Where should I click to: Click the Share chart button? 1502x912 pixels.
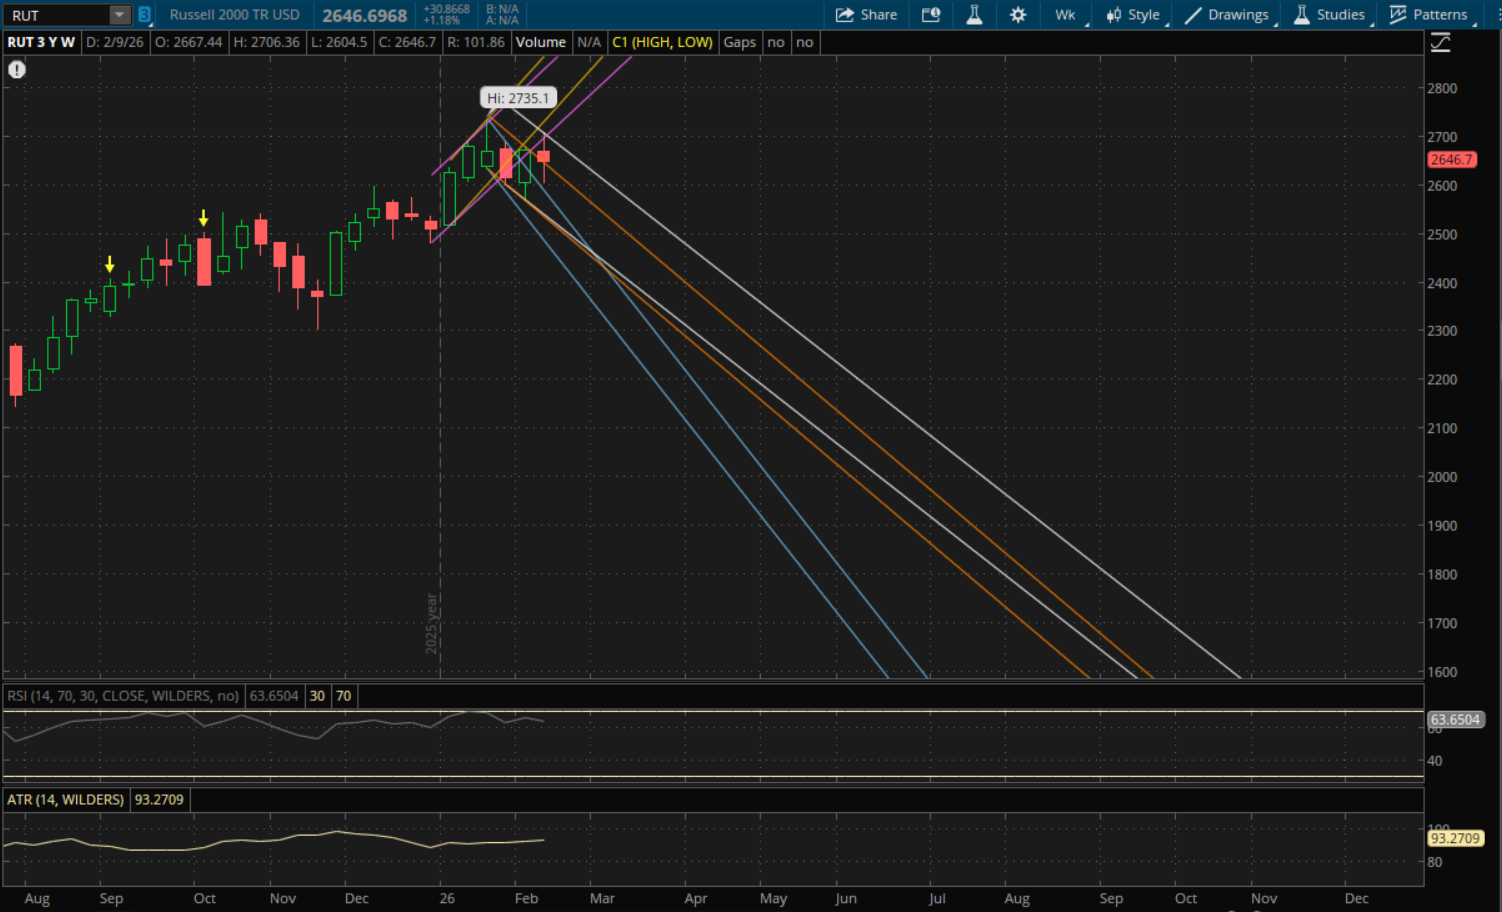[x=866, y=15]
